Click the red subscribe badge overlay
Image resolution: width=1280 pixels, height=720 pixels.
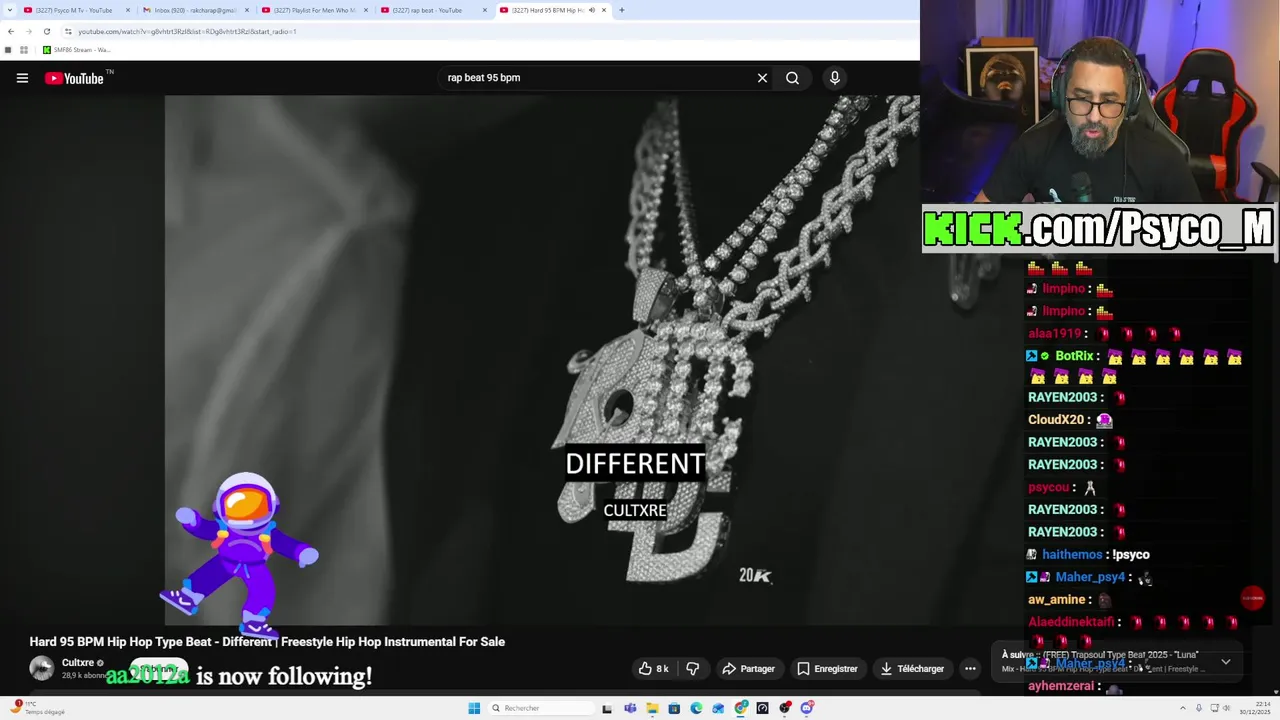pyautogui.click(x=1252, y=598)
